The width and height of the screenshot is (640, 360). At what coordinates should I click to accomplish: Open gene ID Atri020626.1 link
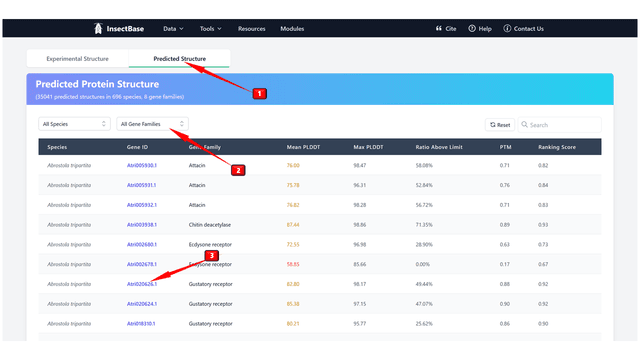pos(142,284)
